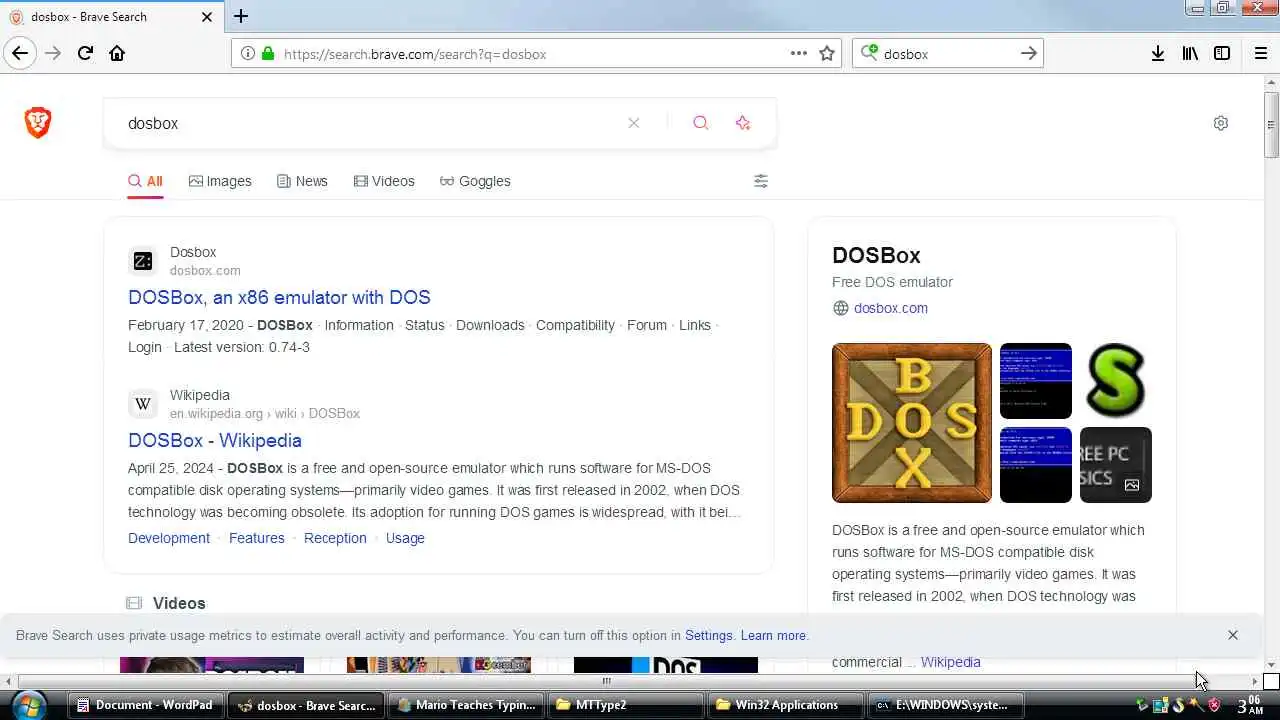Switch to the Images tab
Screen dimensions: 1280x720
click(220, 181)
